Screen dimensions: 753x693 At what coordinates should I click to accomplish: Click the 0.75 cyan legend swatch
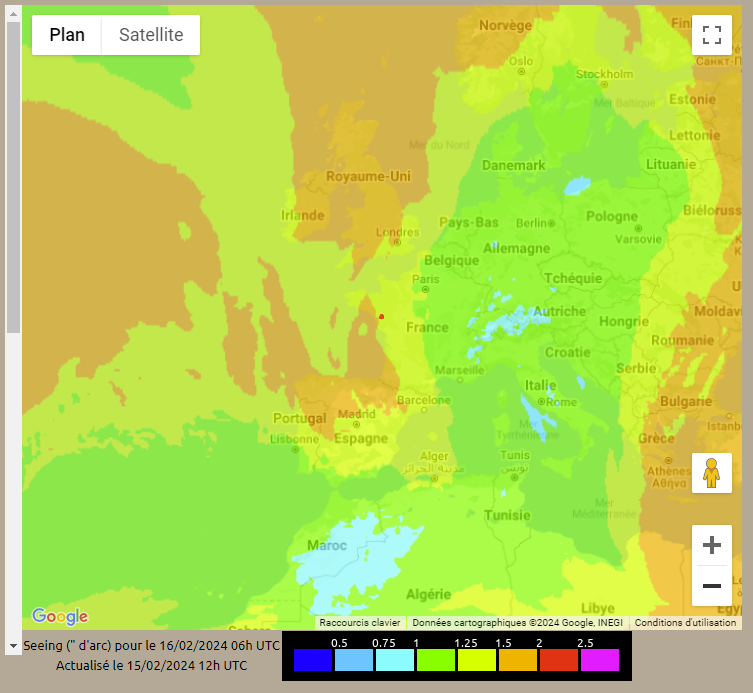point(395,660)
